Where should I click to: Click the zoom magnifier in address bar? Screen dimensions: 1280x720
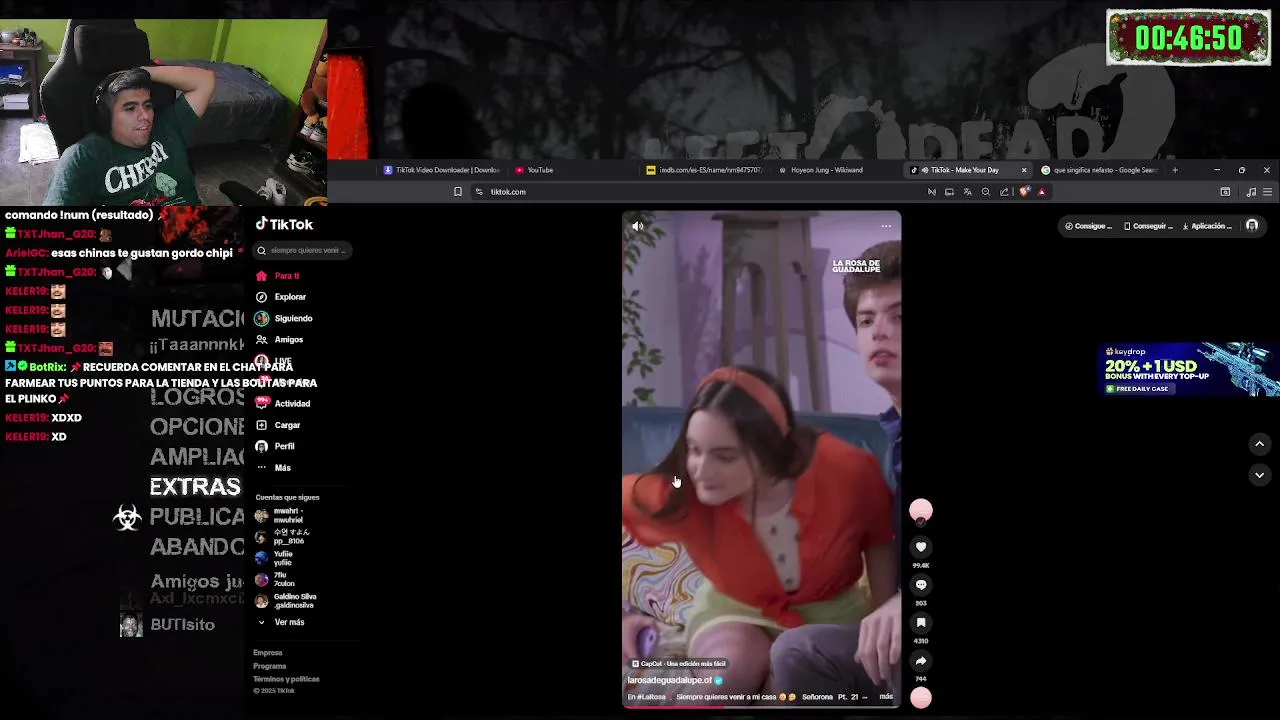pyautogui.click(x=986, y=192)
